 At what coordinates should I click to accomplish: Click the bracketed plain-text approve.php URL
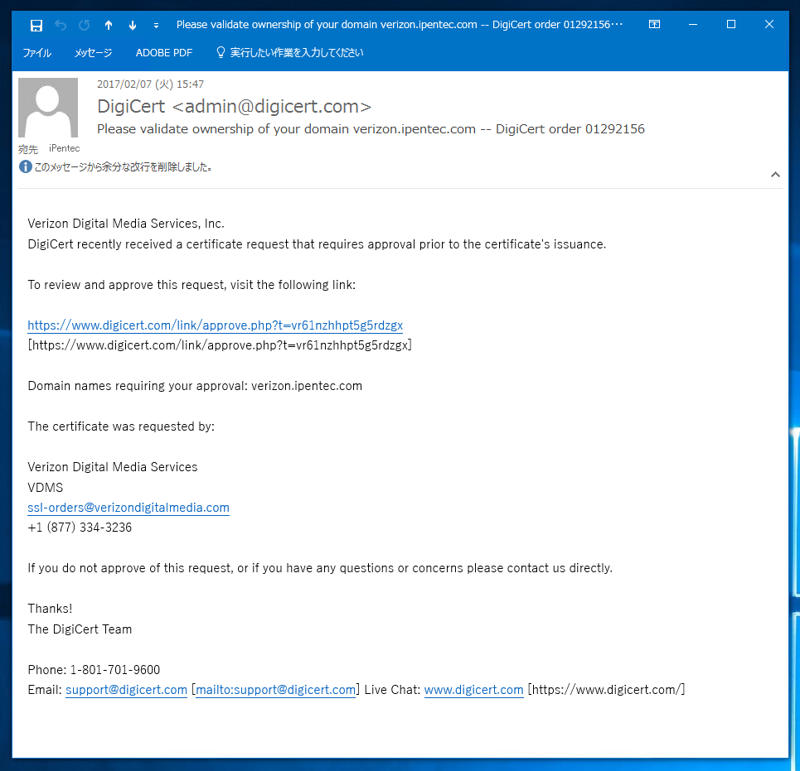coord(220,345)
